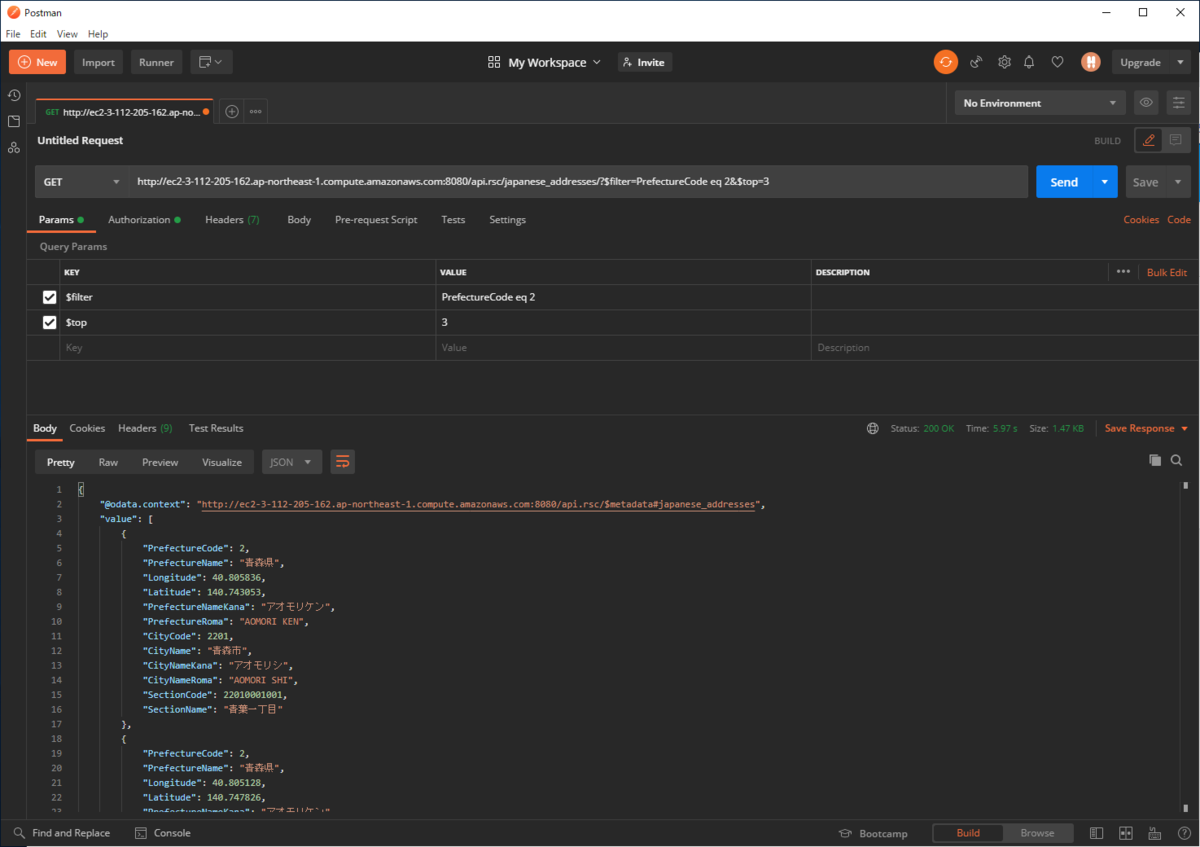Click the request URL input field

pos(578,182)
